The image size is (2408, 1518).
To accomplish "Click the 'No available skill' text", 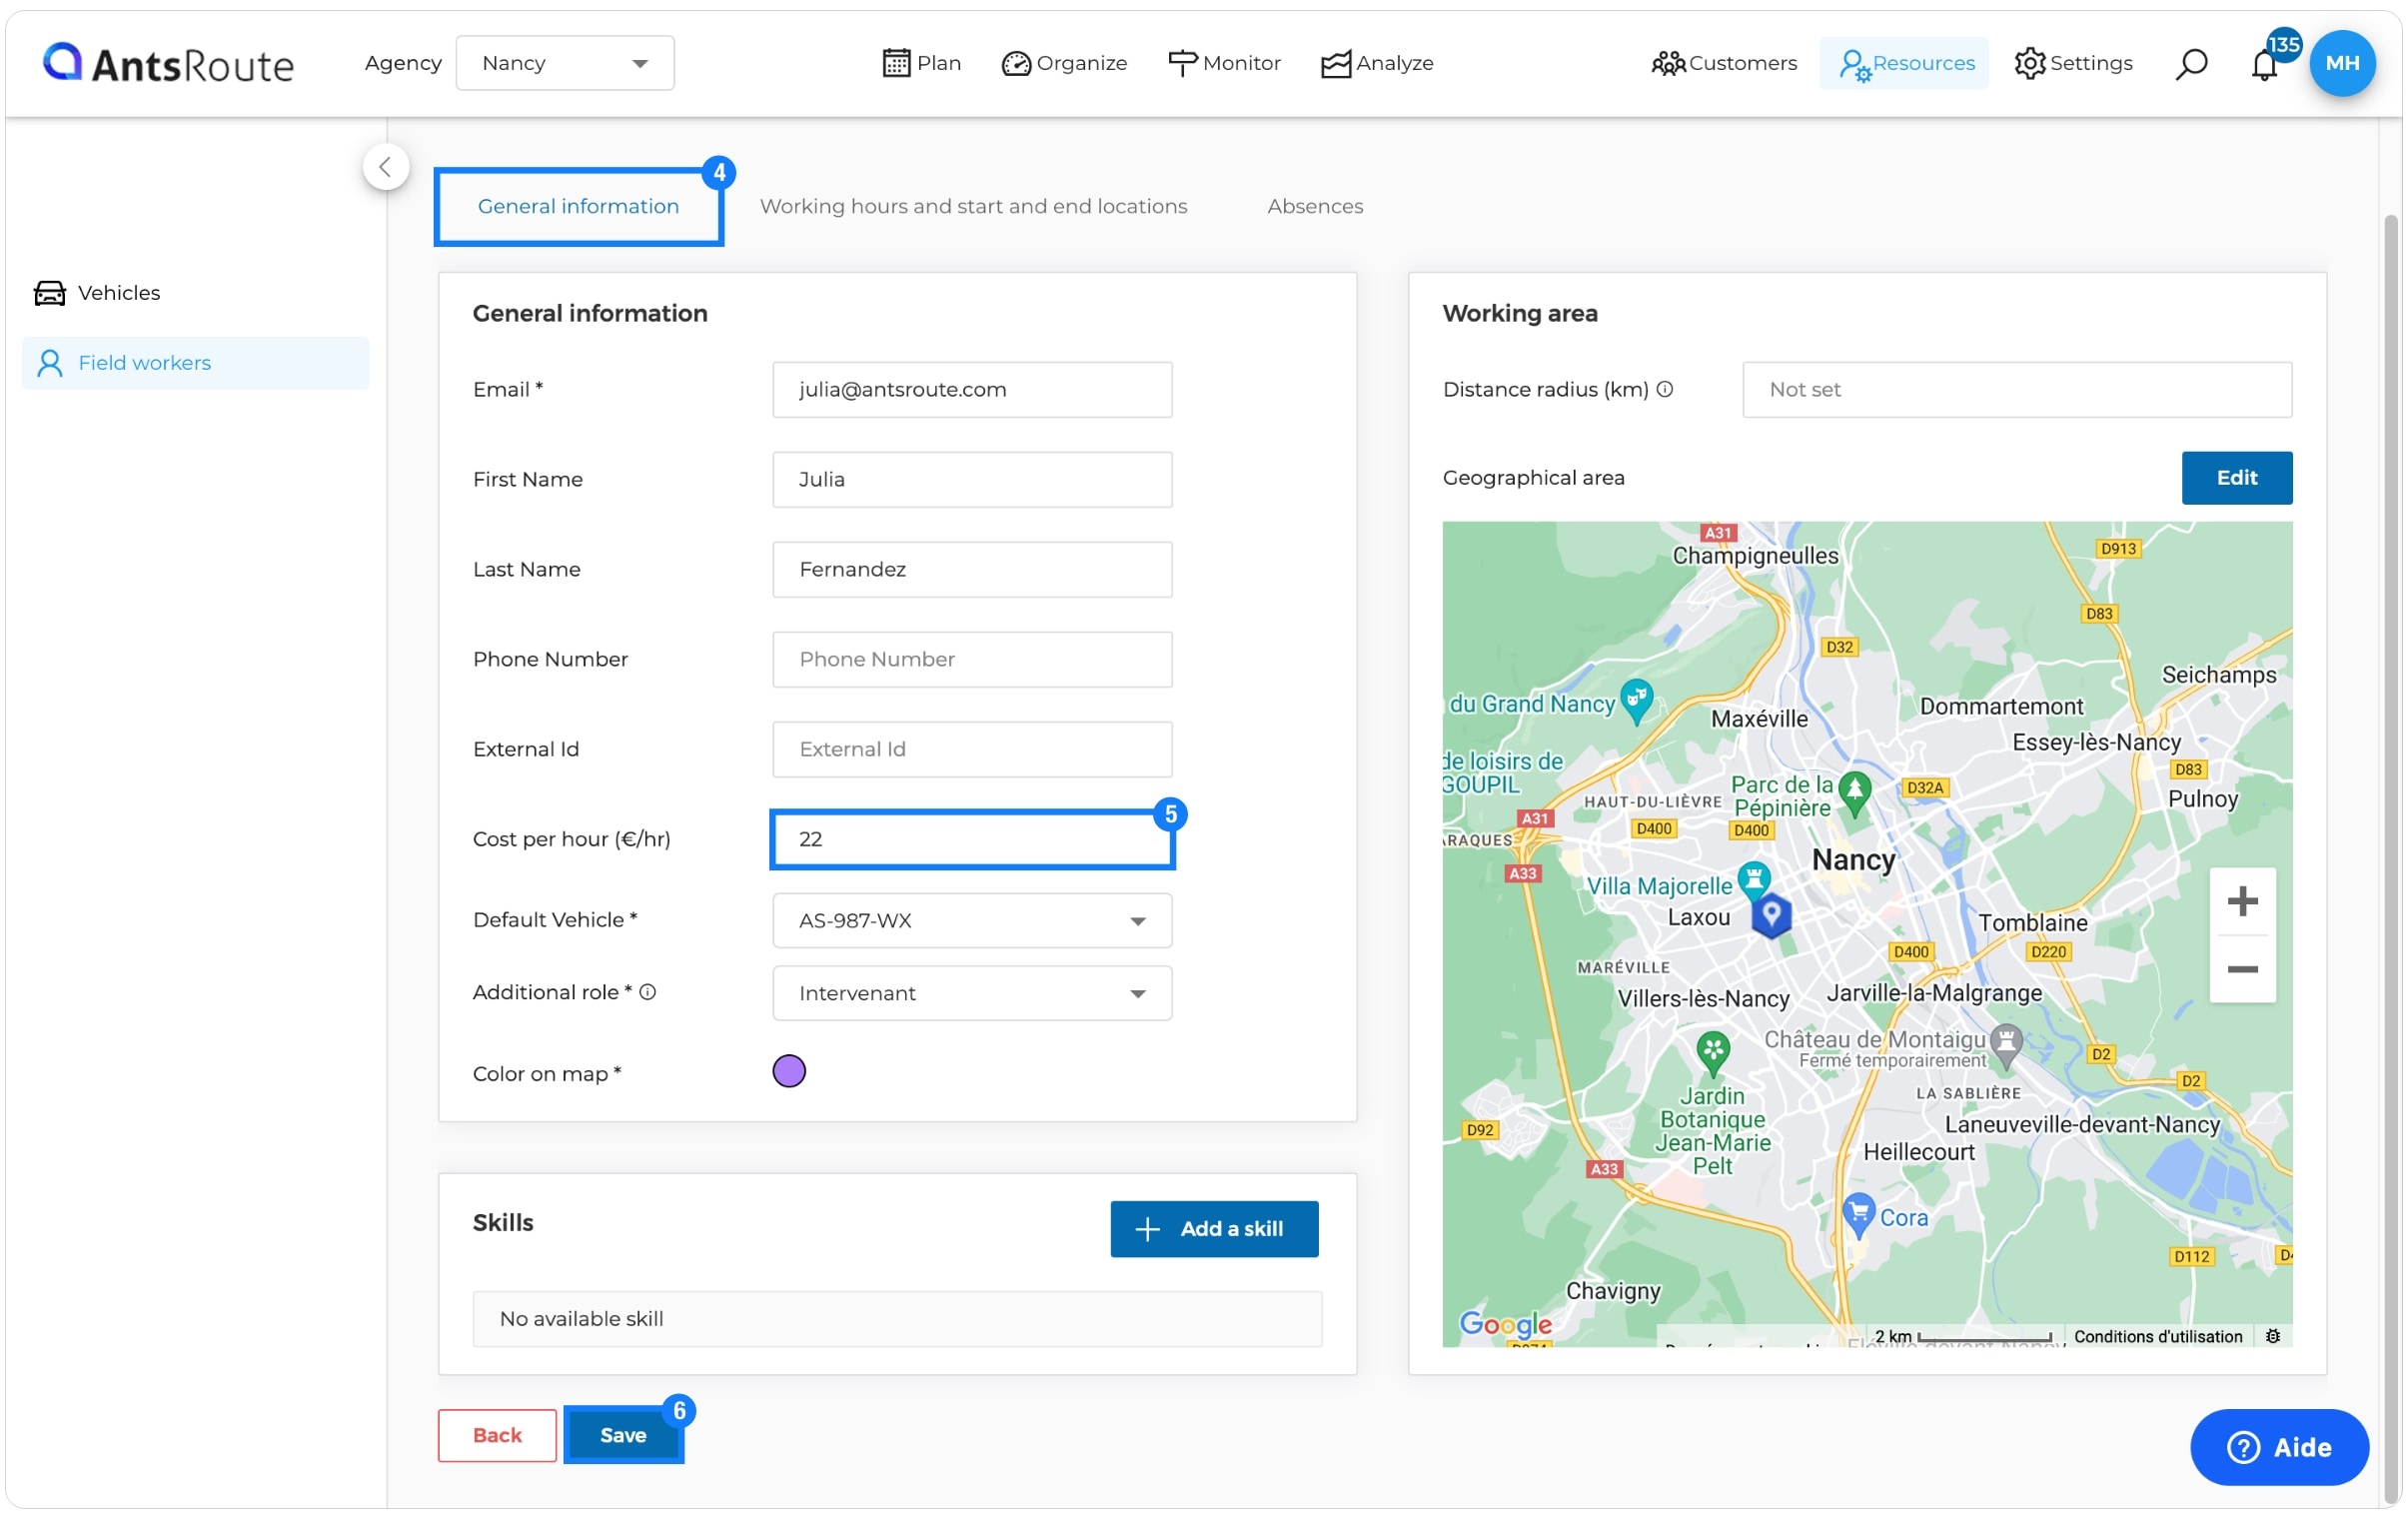I will [582, 1319].
